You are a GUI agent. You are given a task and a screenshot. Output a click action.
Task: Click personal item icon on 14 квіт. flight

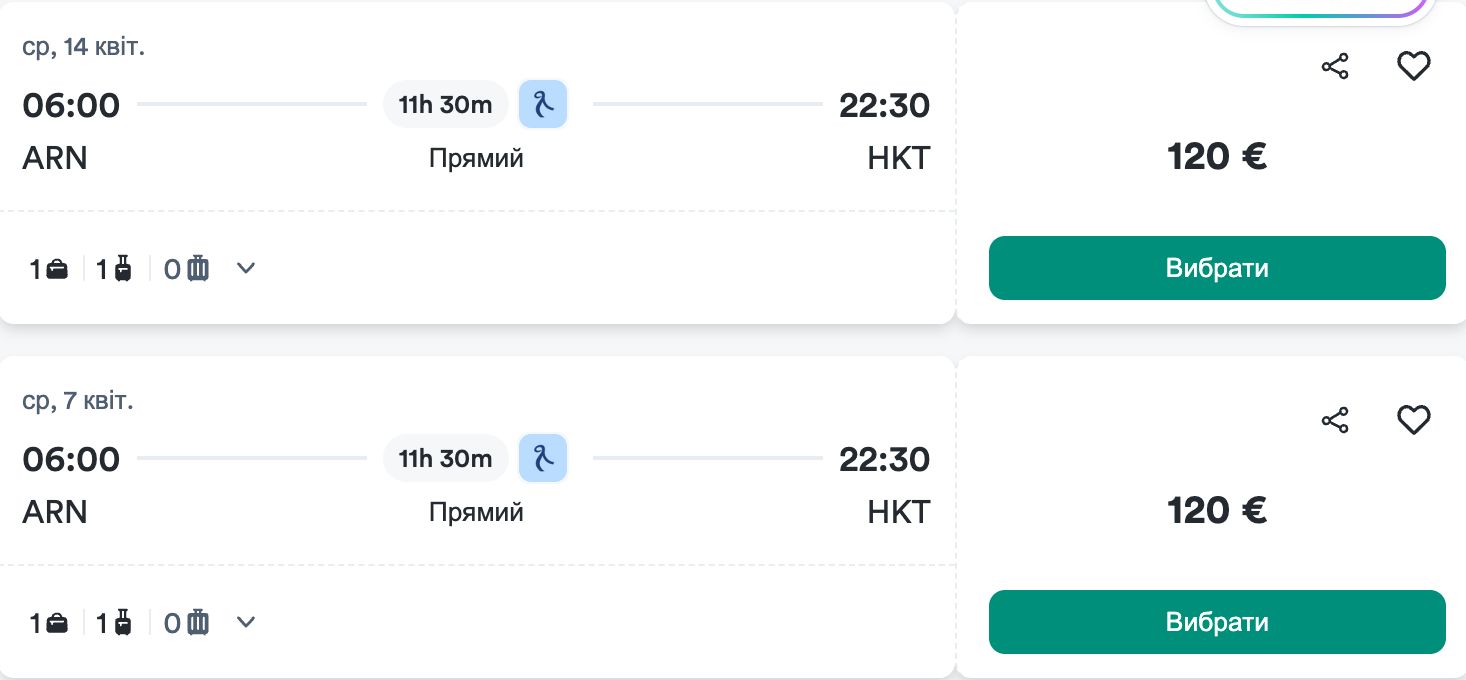58,269
